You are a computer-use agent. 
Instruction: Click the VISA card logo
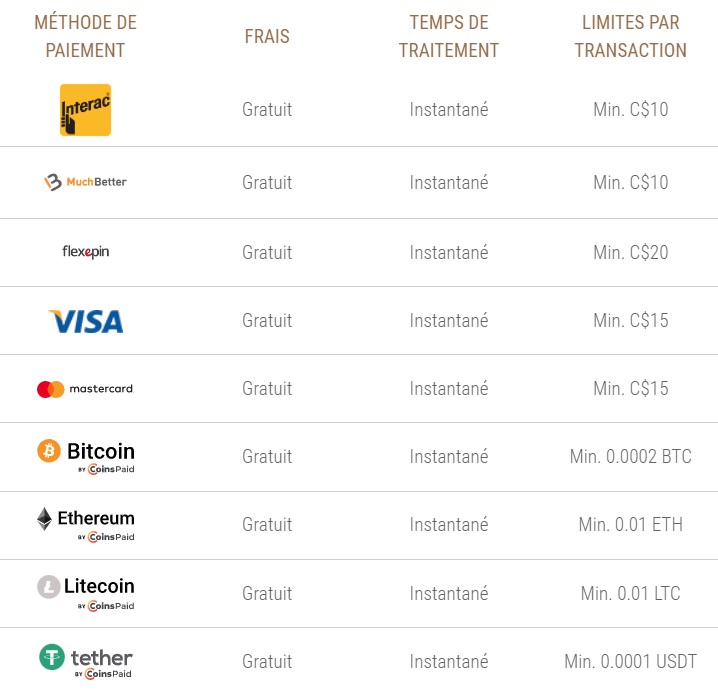click(x=86, y=321)
